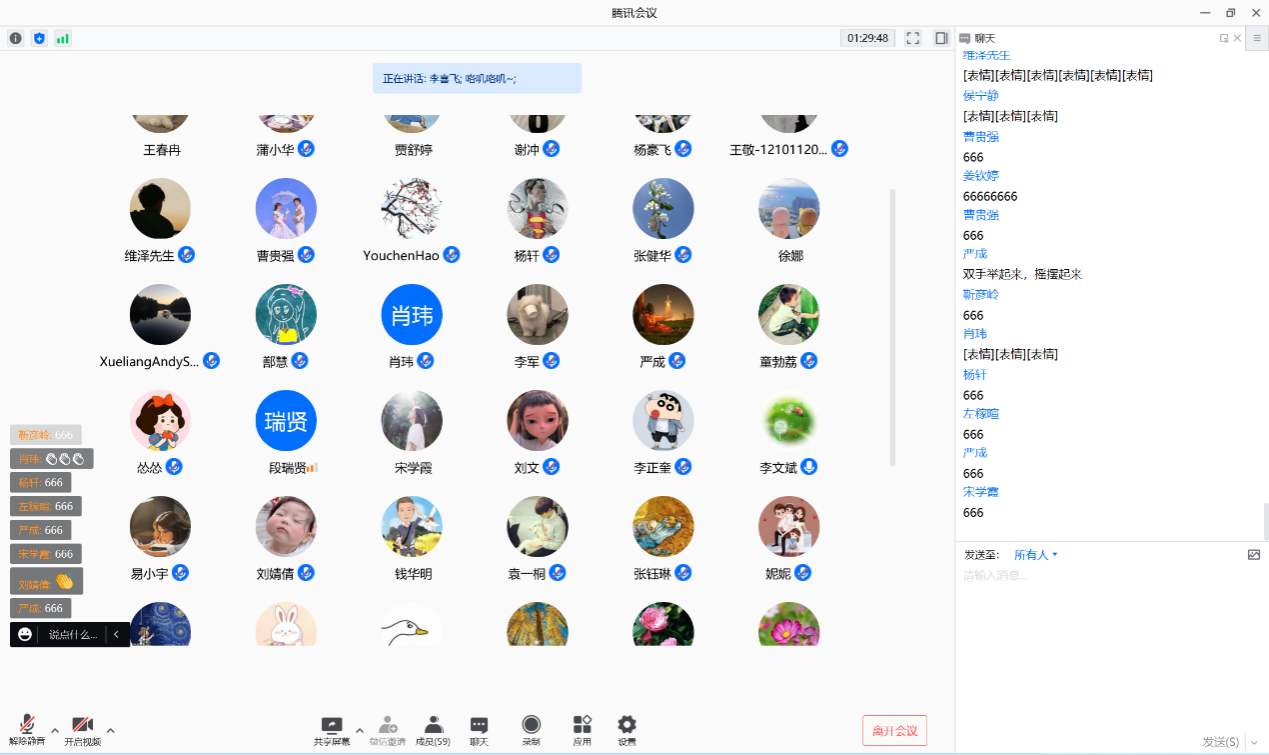Open the members (成员) list
1269x755 pixels.
433,729
